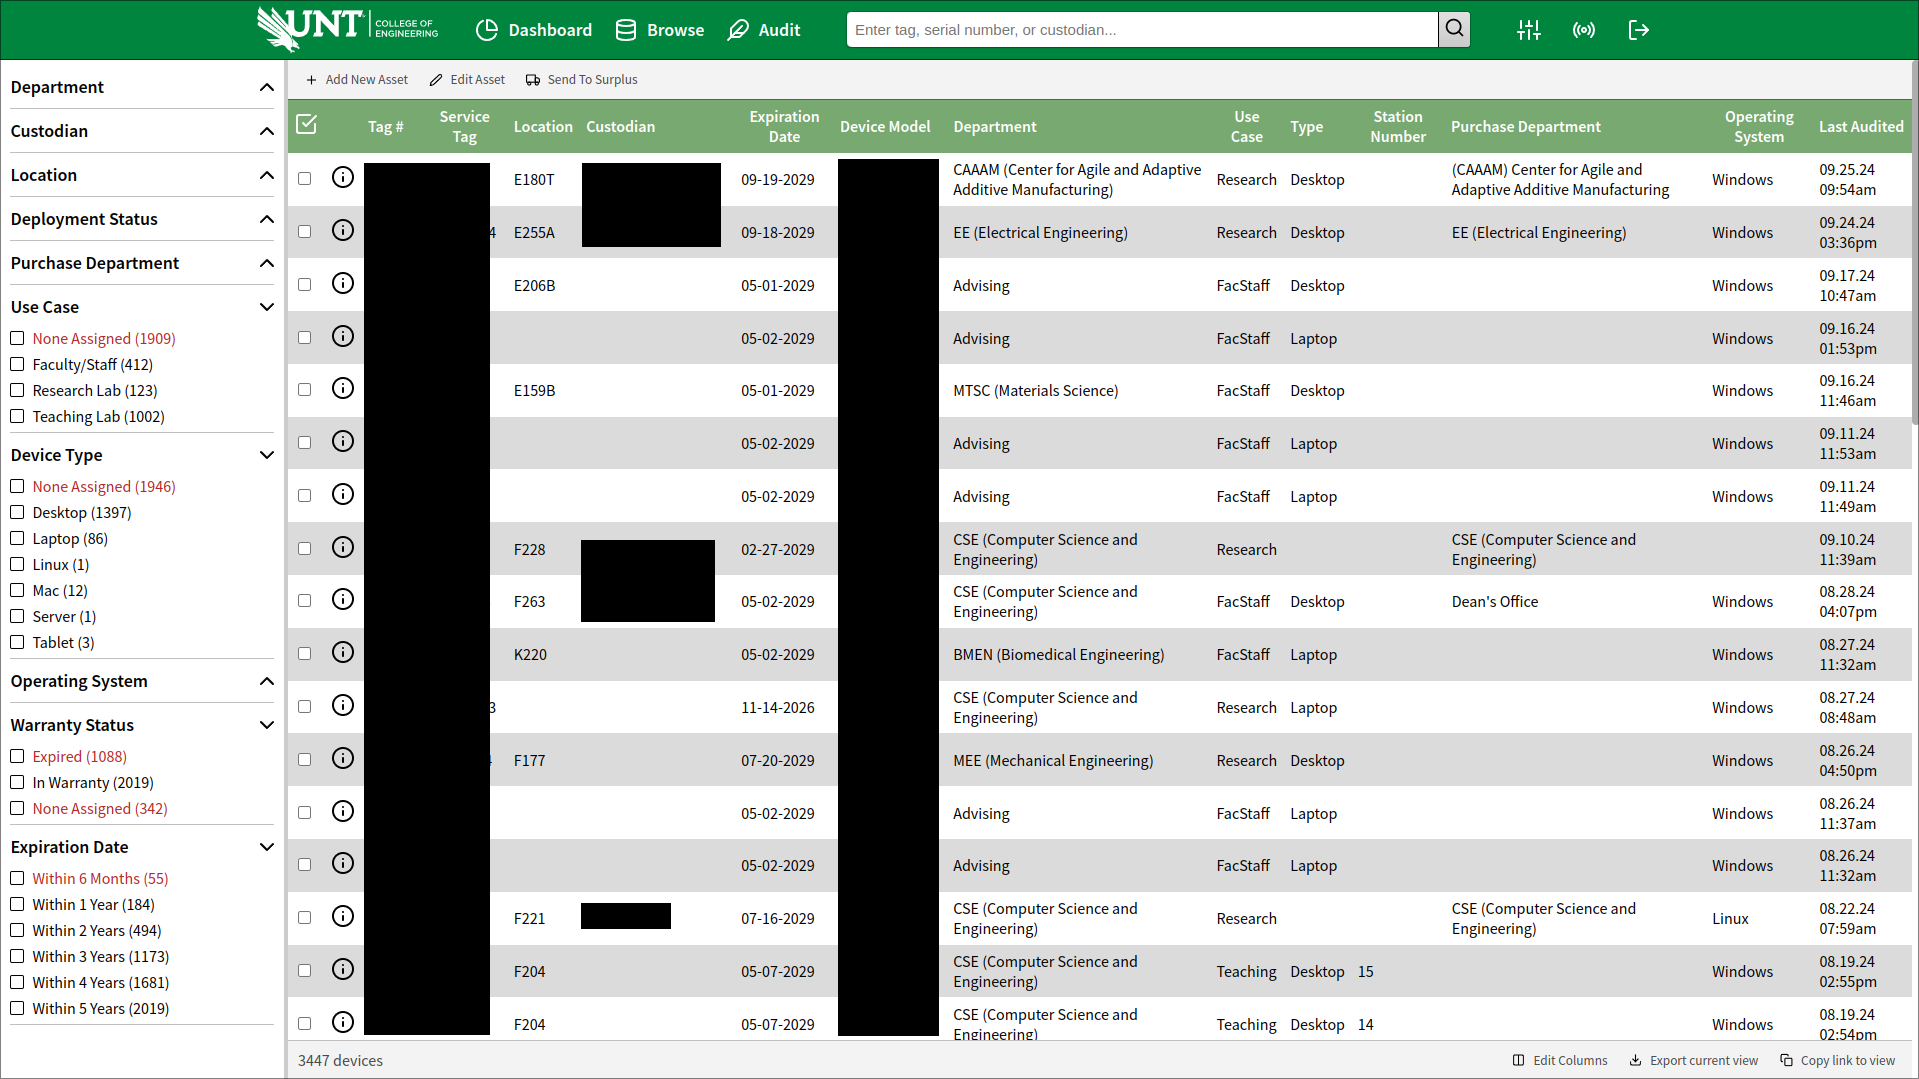Check Within 6 Months (55) filter
The width and height of the screenshot is (1919, 1079).
(x=17, y=878)
